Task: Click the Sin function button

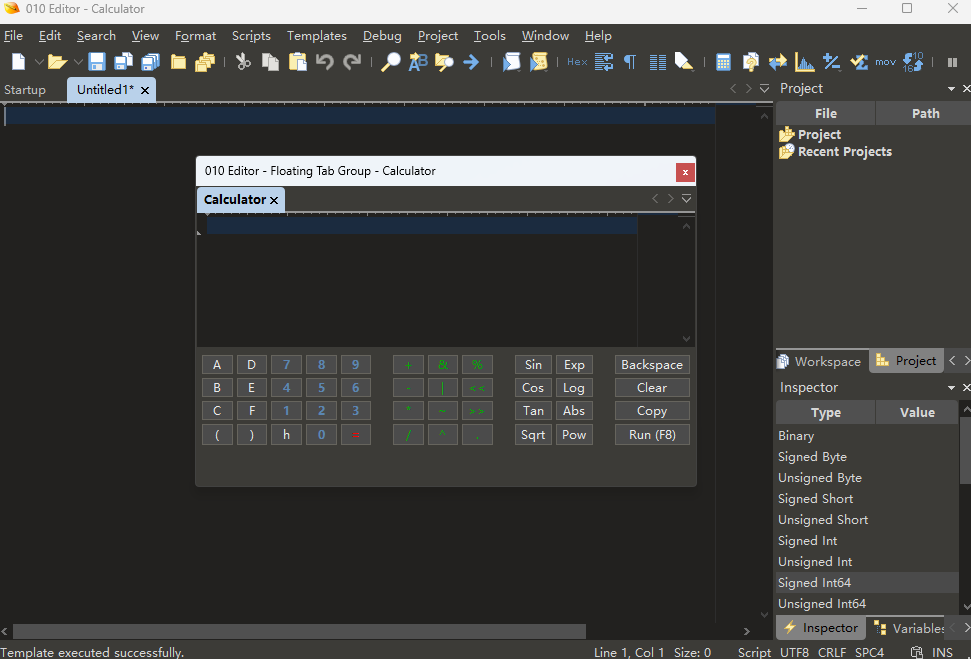Action: (x=533, y=365)
